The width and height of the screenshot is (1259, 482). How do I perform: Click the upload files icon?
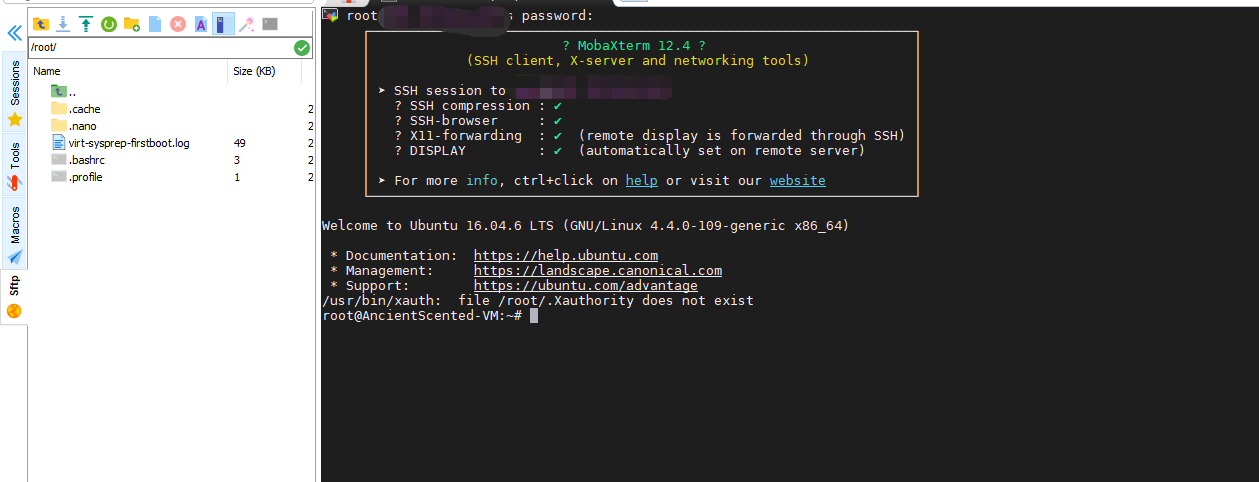tap(86, 23)
